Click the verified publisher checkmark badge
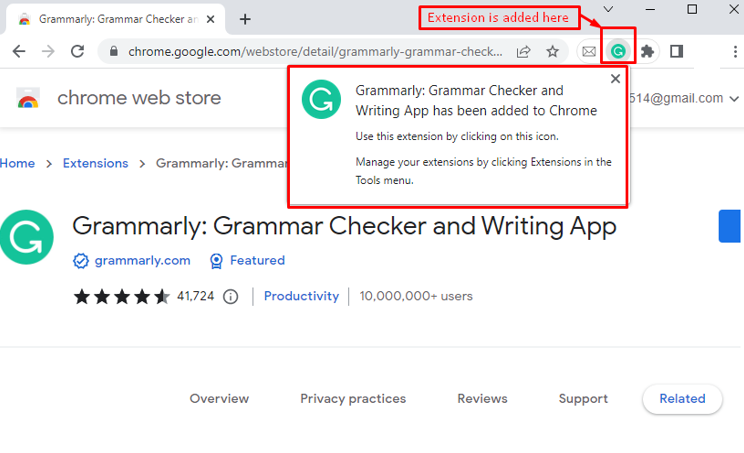The image size is (744, 453). pos(81,260)
